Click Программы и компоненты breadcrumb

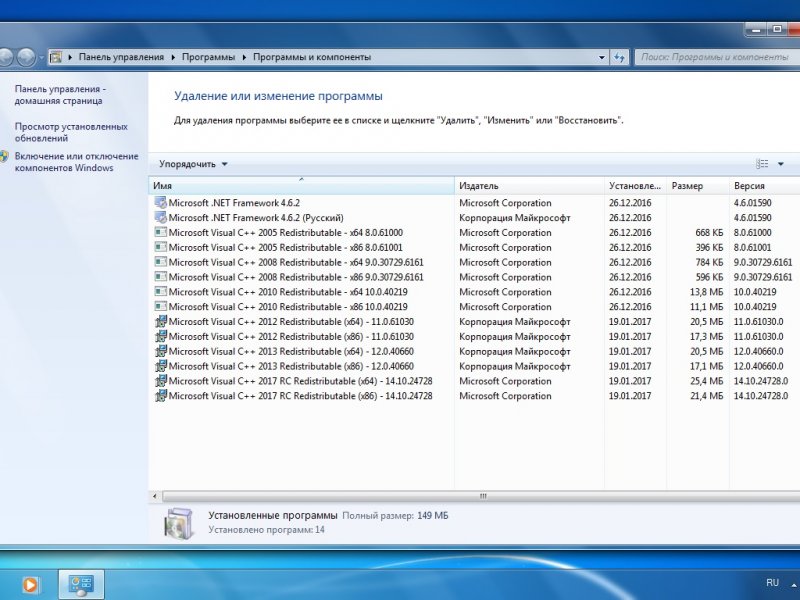pos(312,57)
